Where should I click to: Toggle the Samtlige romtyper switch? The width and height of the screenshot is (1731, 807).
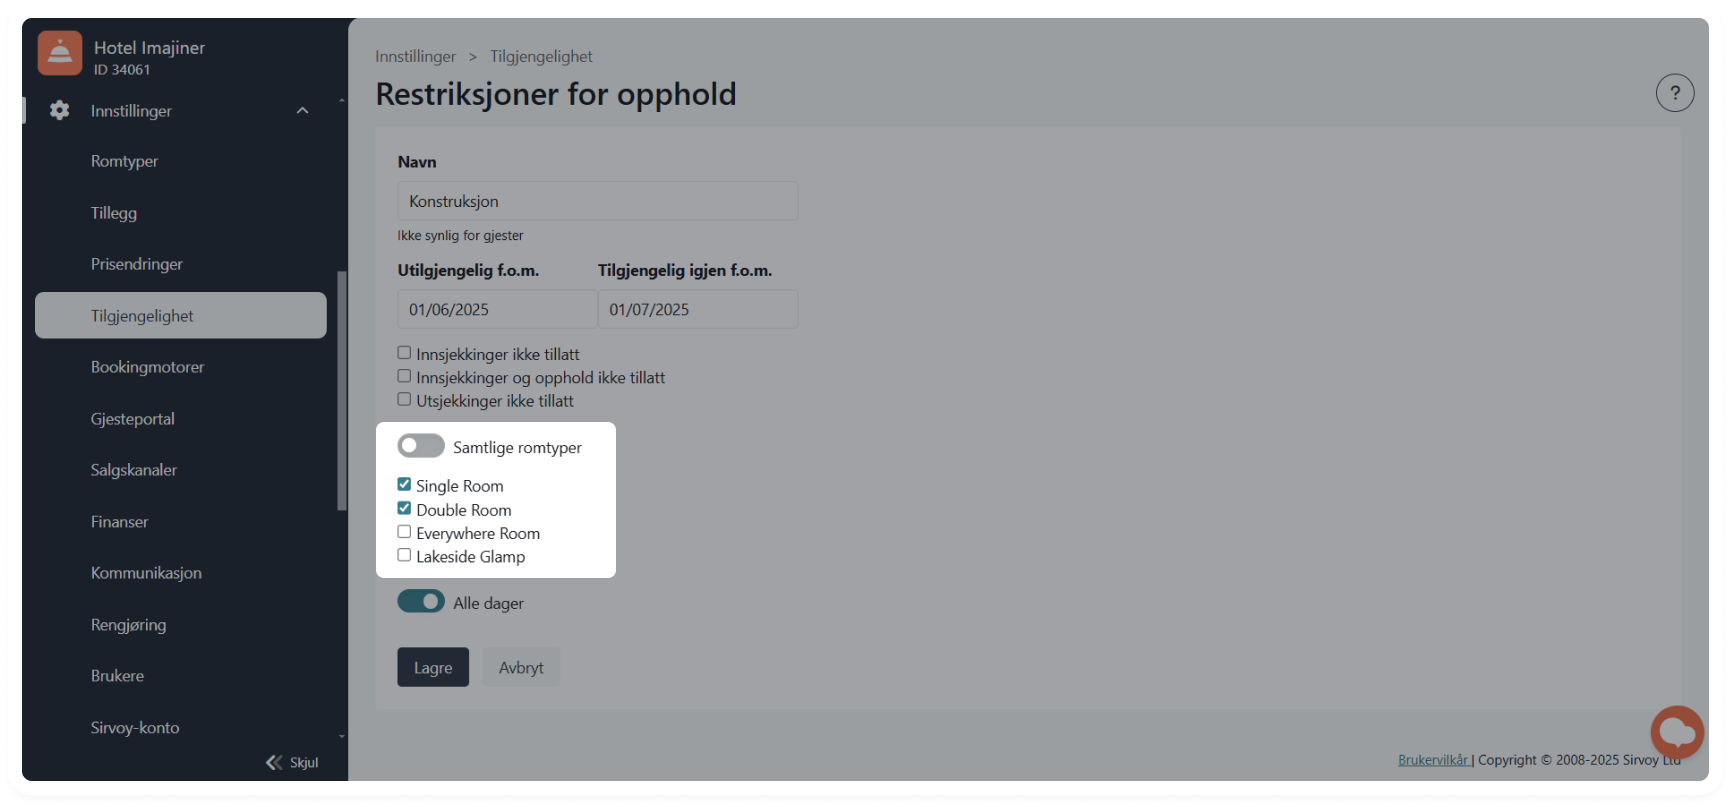point(421,446)
